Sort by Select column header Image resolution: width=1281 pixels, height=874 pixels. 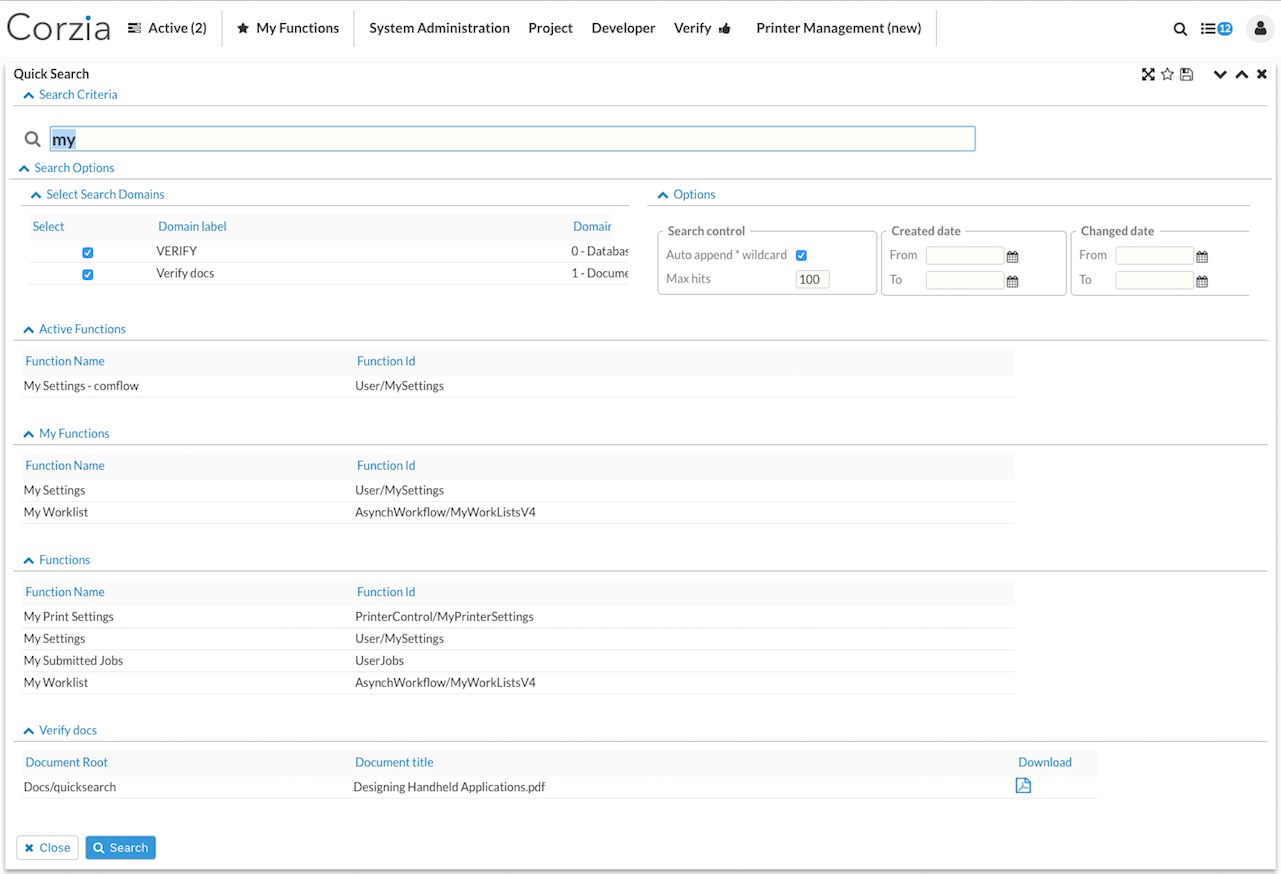pyautogui.click(x=48, y=227)
